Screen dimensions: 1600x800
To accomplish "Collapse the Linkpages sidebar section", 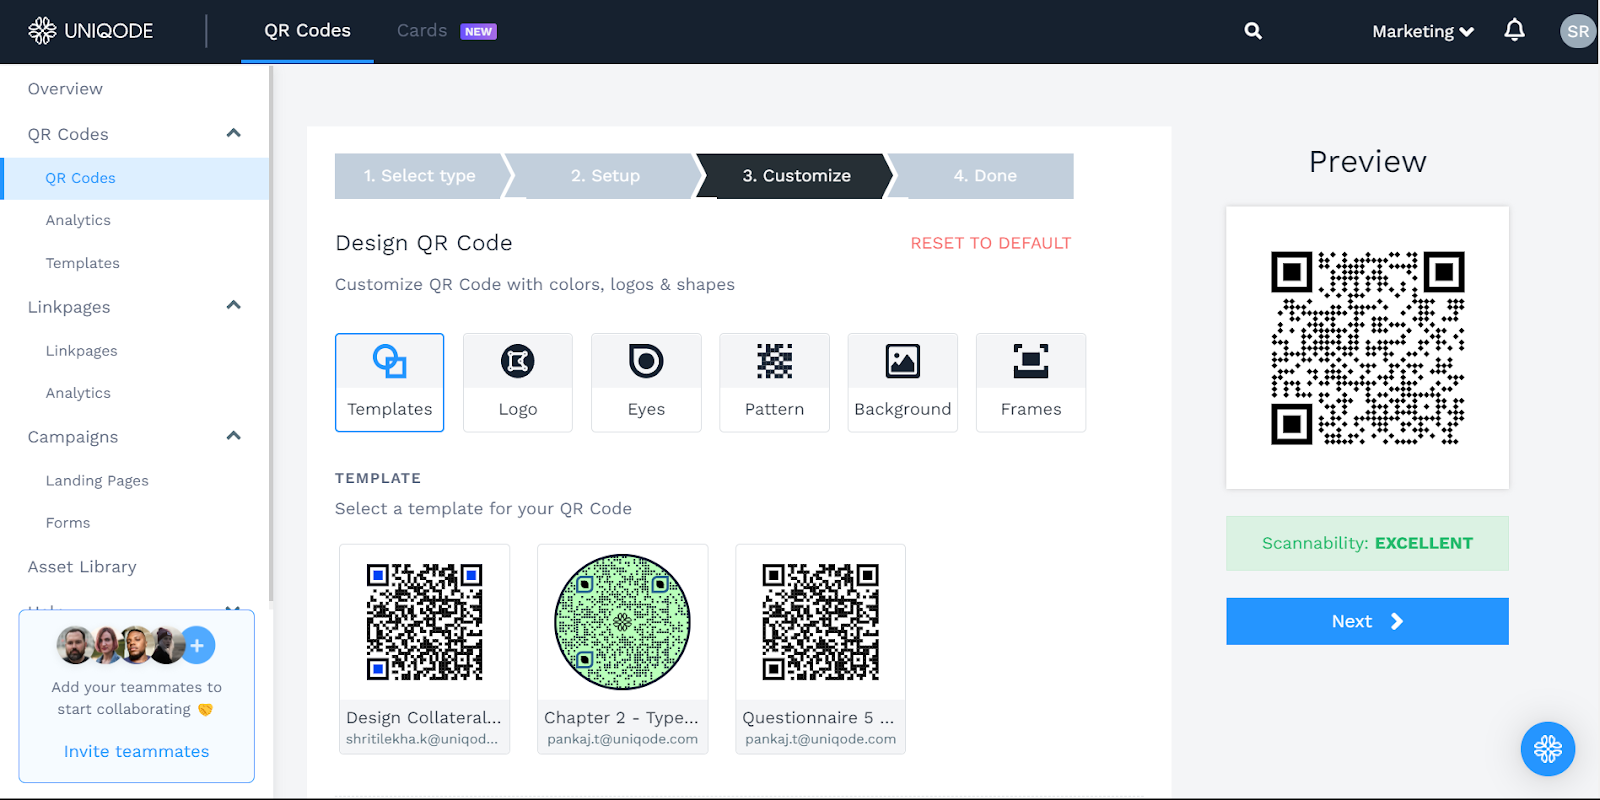I will tap(234, 305).
